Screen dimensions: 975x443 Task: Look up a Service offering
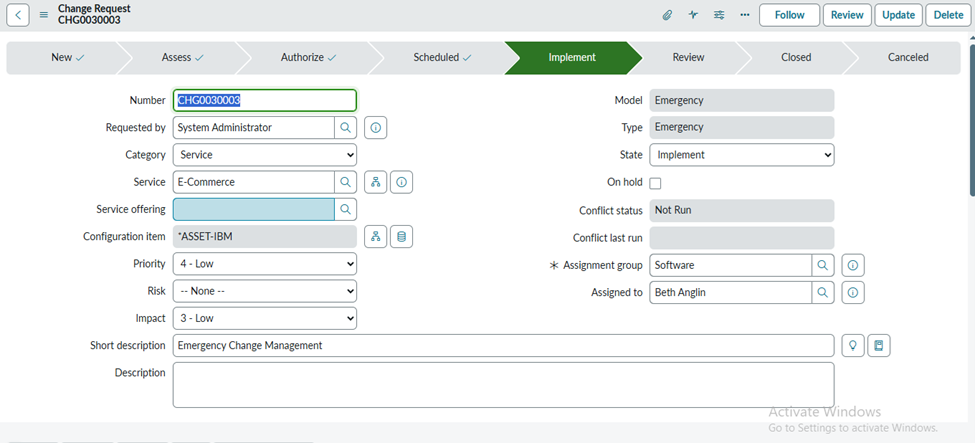tap(346, 209)
